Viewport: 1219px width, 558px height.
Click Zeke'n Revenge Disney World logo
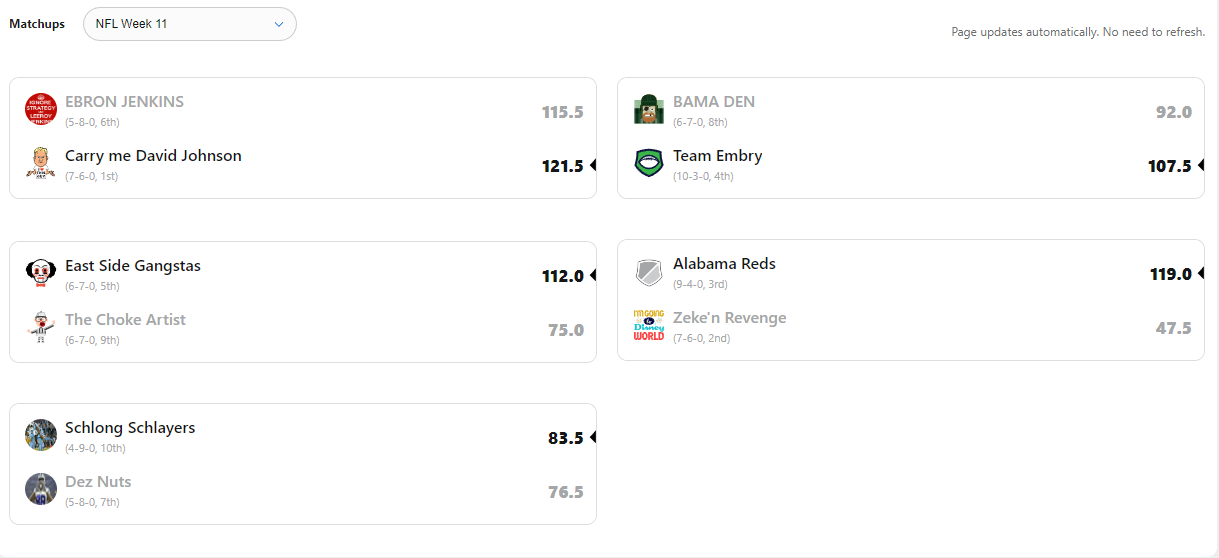click(649, 325)
